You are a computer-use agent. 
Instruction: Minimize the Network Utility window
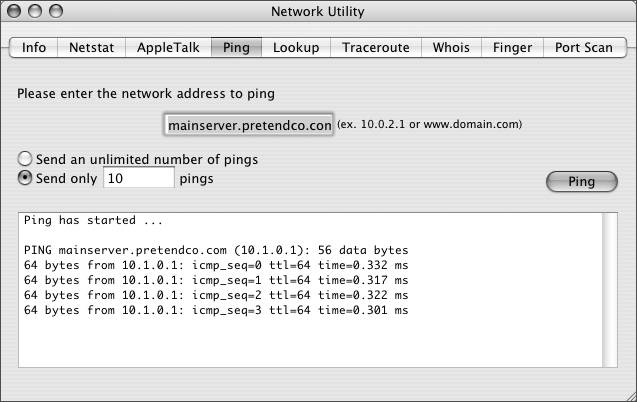coord(35,11)
